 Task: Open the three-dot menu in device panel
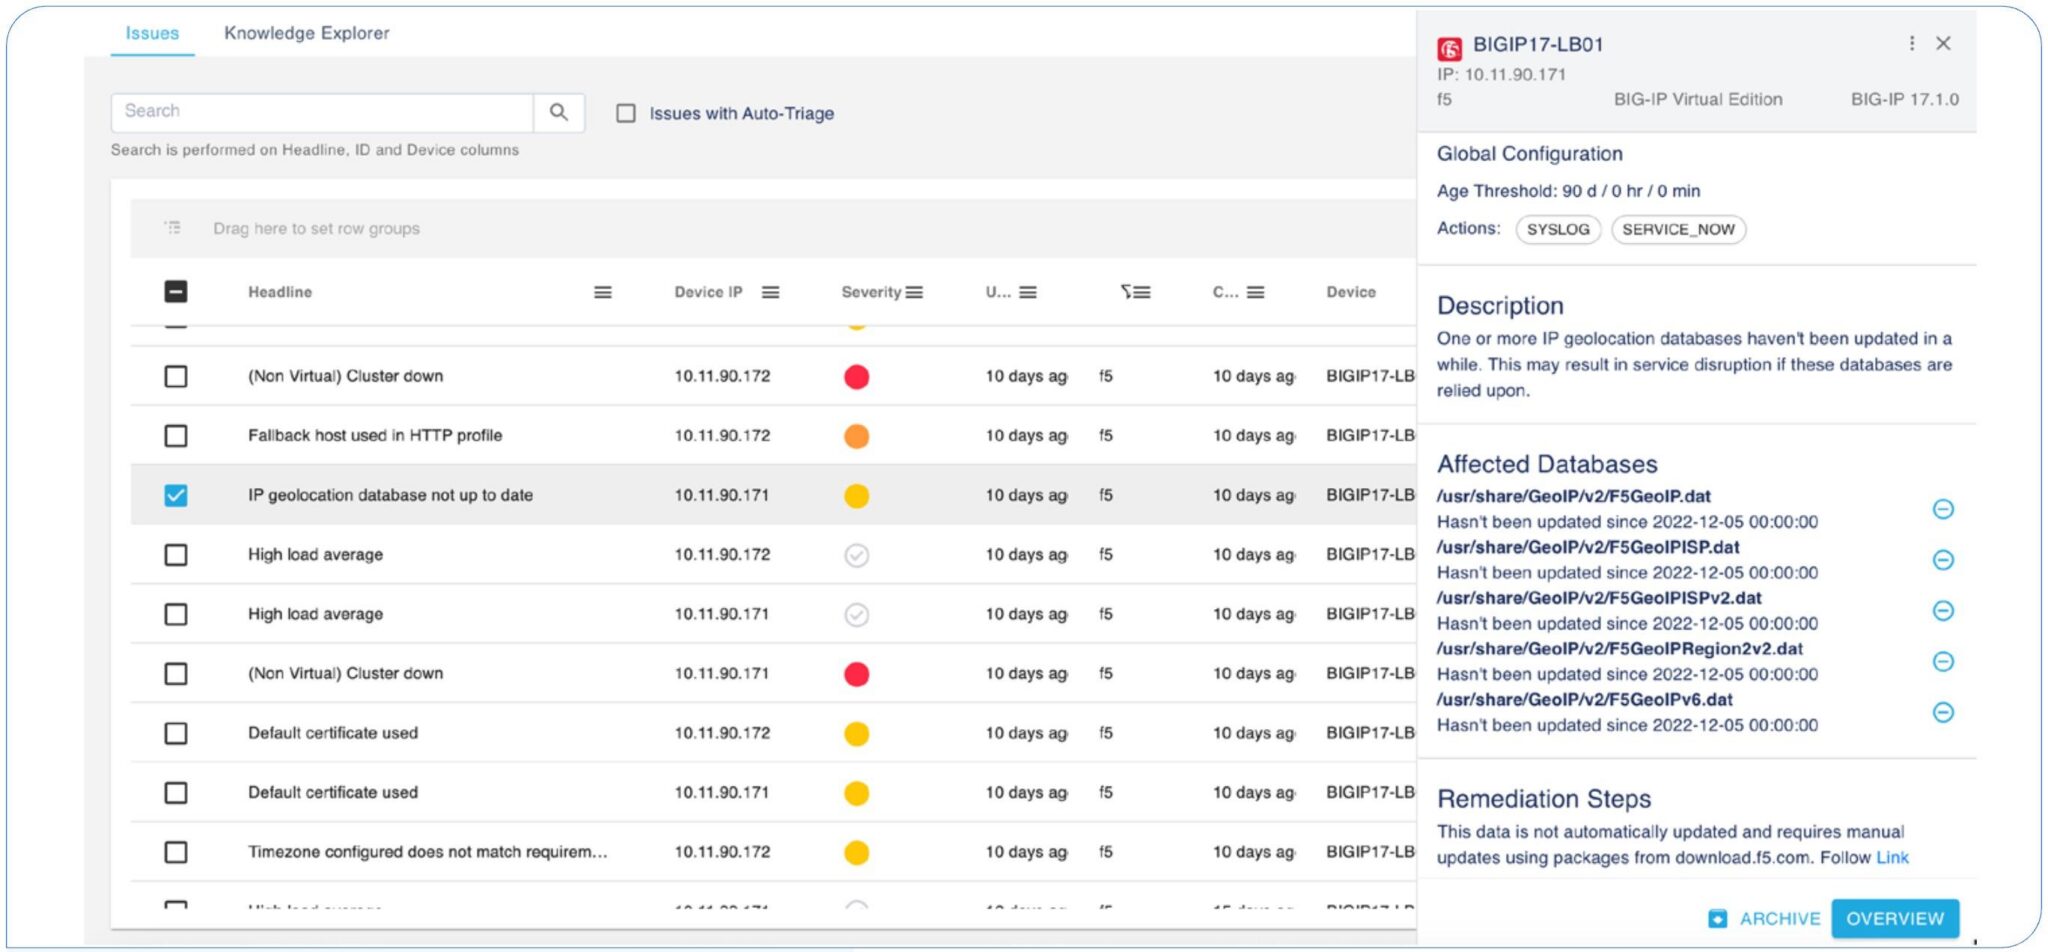tap(1912, 43)
